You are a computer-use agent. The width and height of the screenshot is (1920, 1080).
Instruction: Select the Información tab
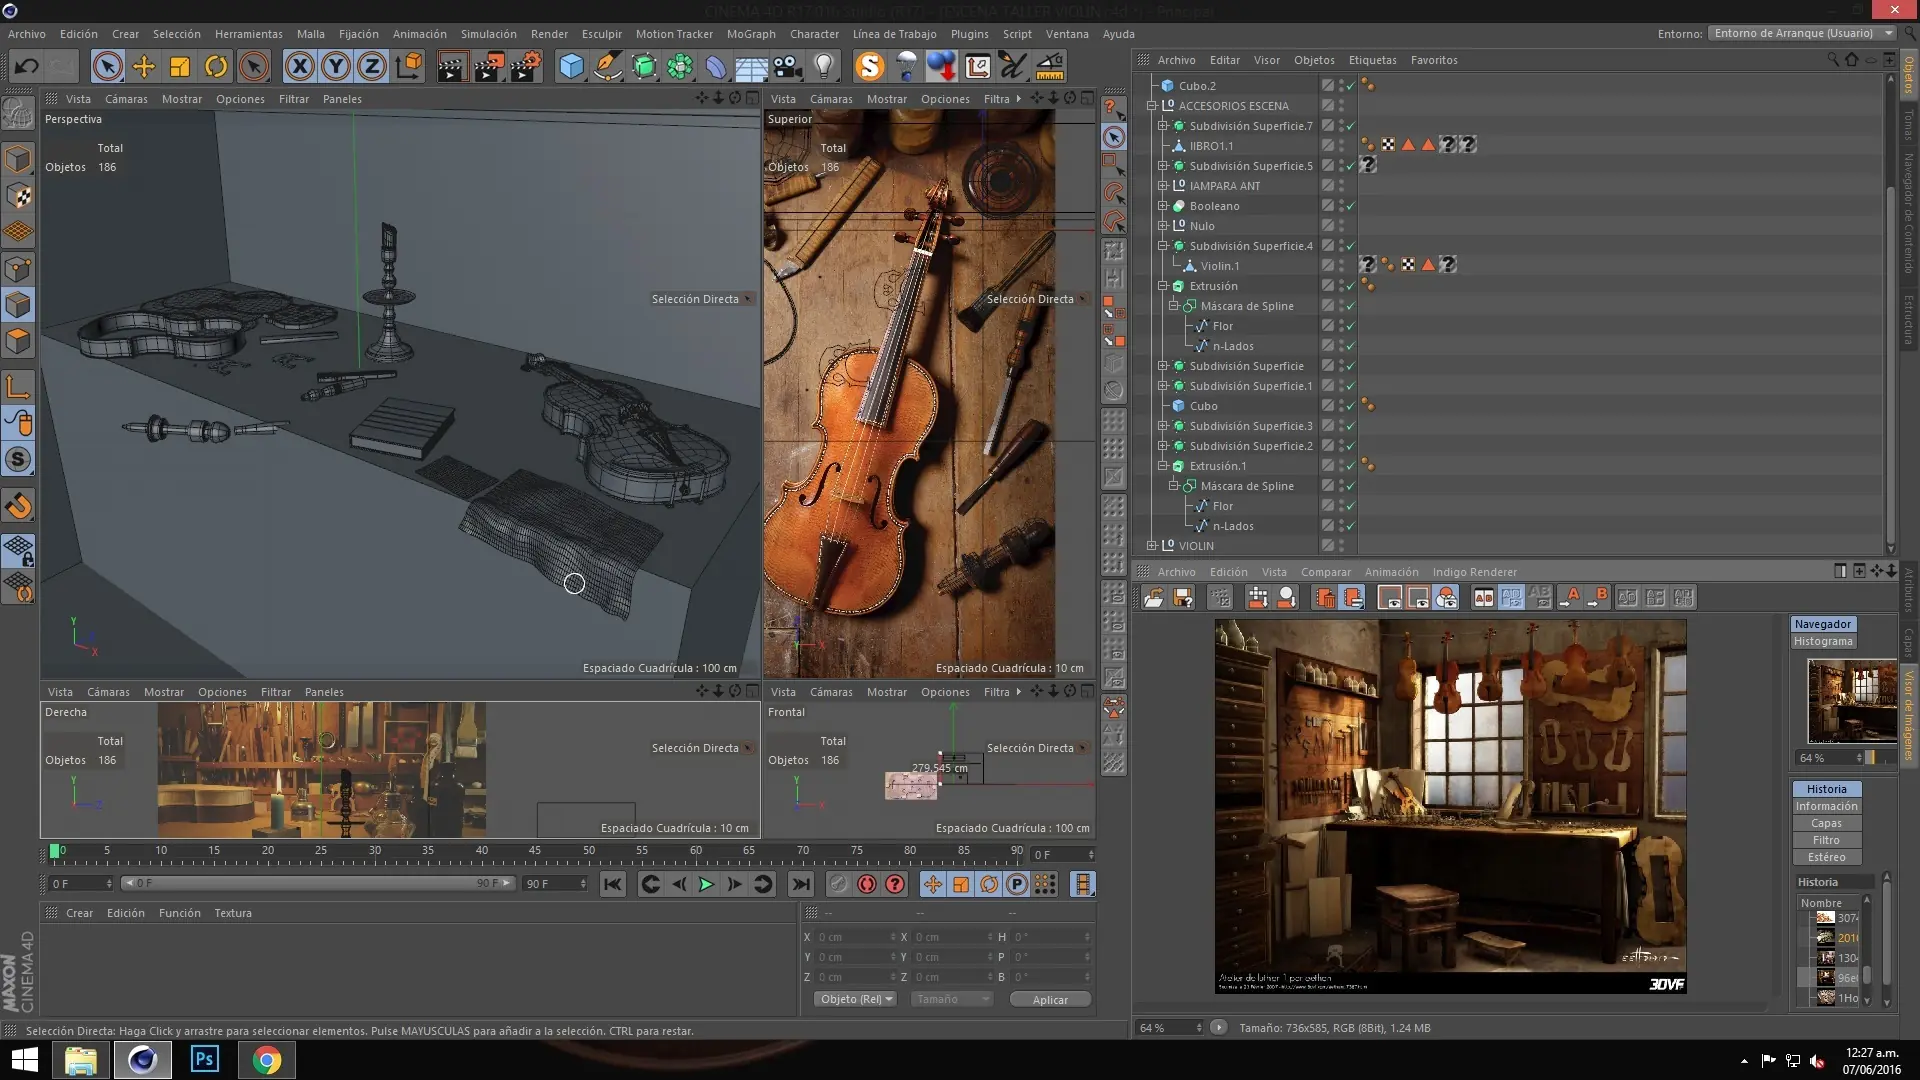pyautogui.click(x=1826, y=806)
